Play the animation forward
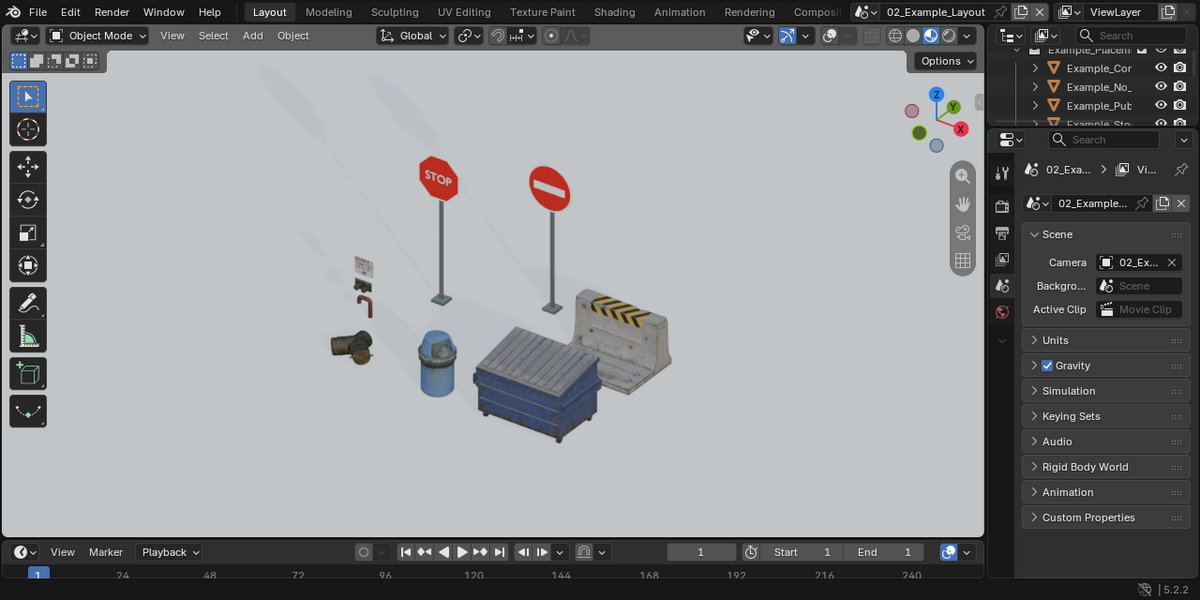The width and height of the screenshot is (1200, 600). point(462,552)
